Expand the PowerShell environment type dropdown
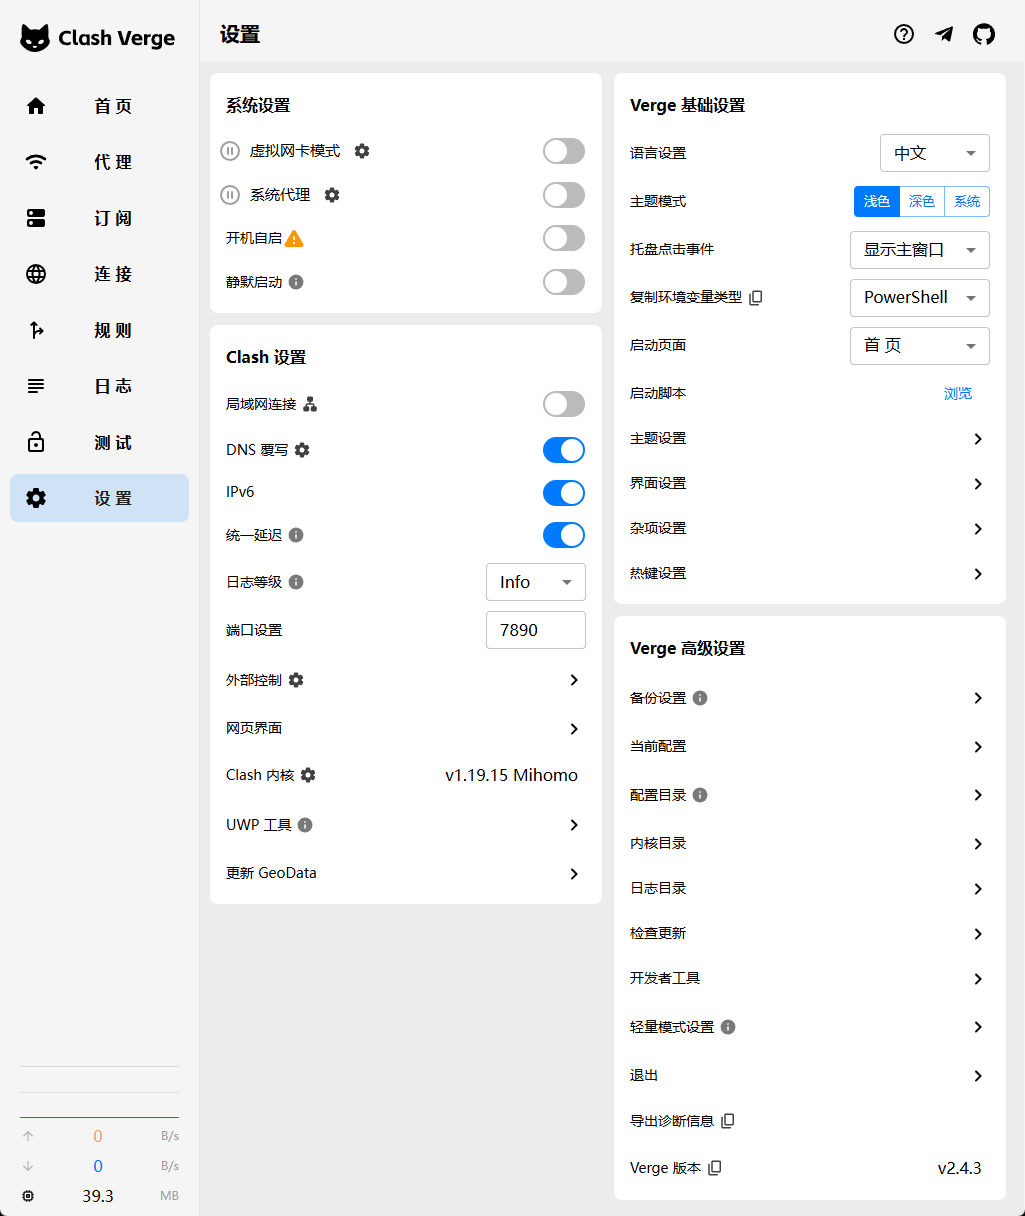 [919, 298]
